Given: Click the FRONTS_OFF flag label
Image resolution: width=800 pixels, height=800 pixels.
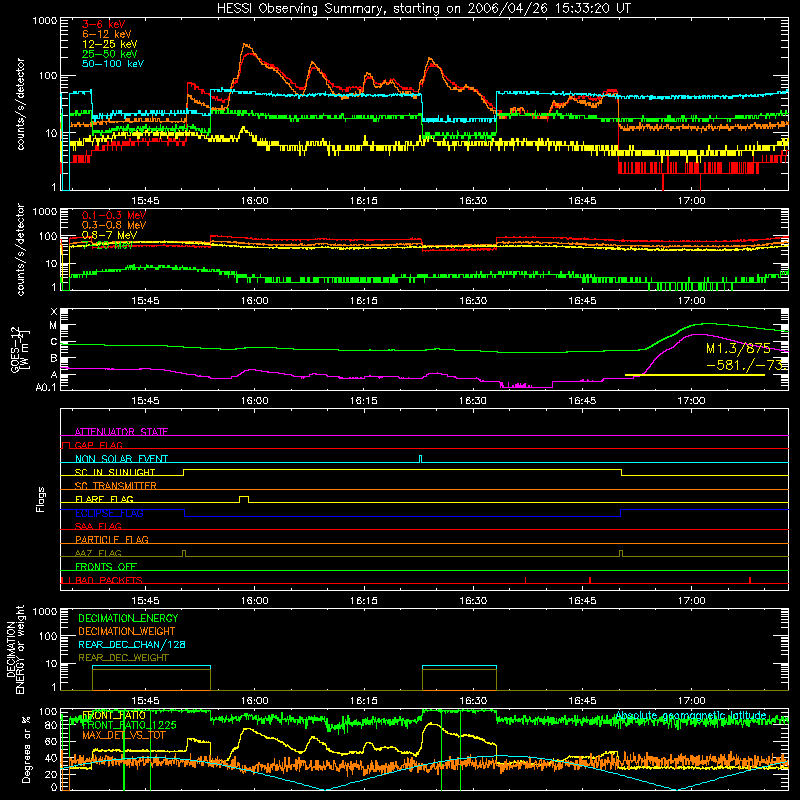Looking at the screenshot, I should 106,566.
